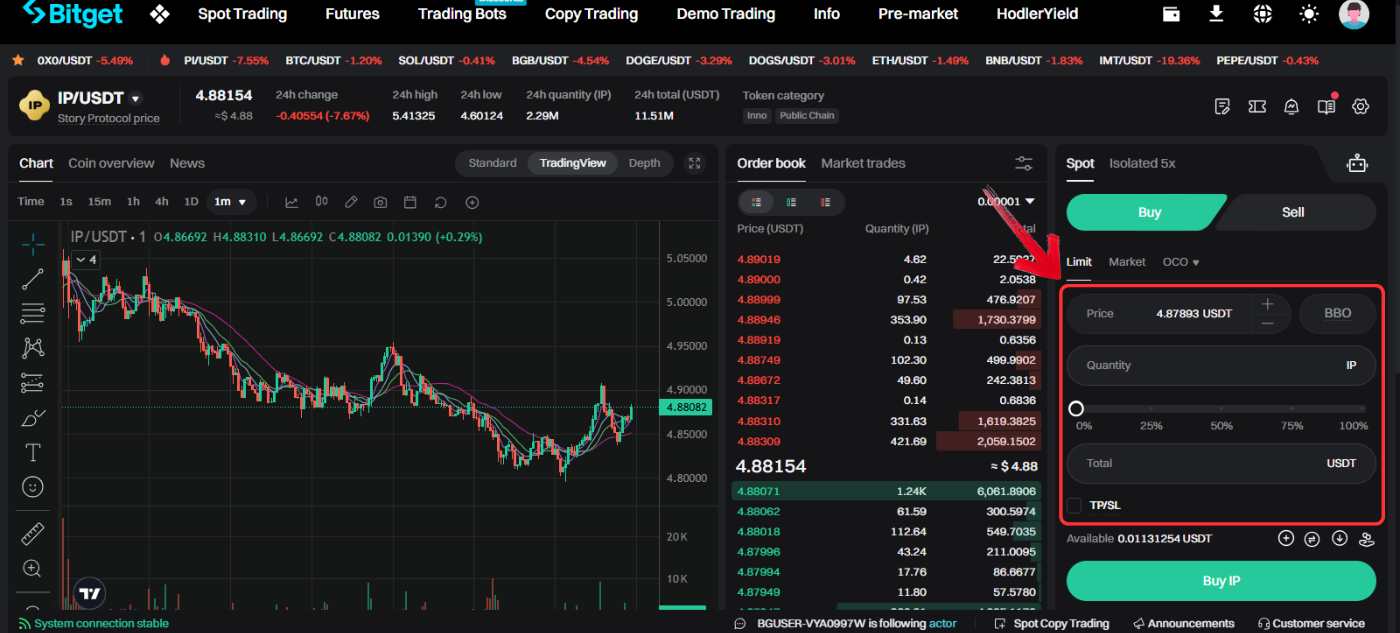Select the 15m timeframe
Viewport: 1400px width, 633px height.
[99, 202]
